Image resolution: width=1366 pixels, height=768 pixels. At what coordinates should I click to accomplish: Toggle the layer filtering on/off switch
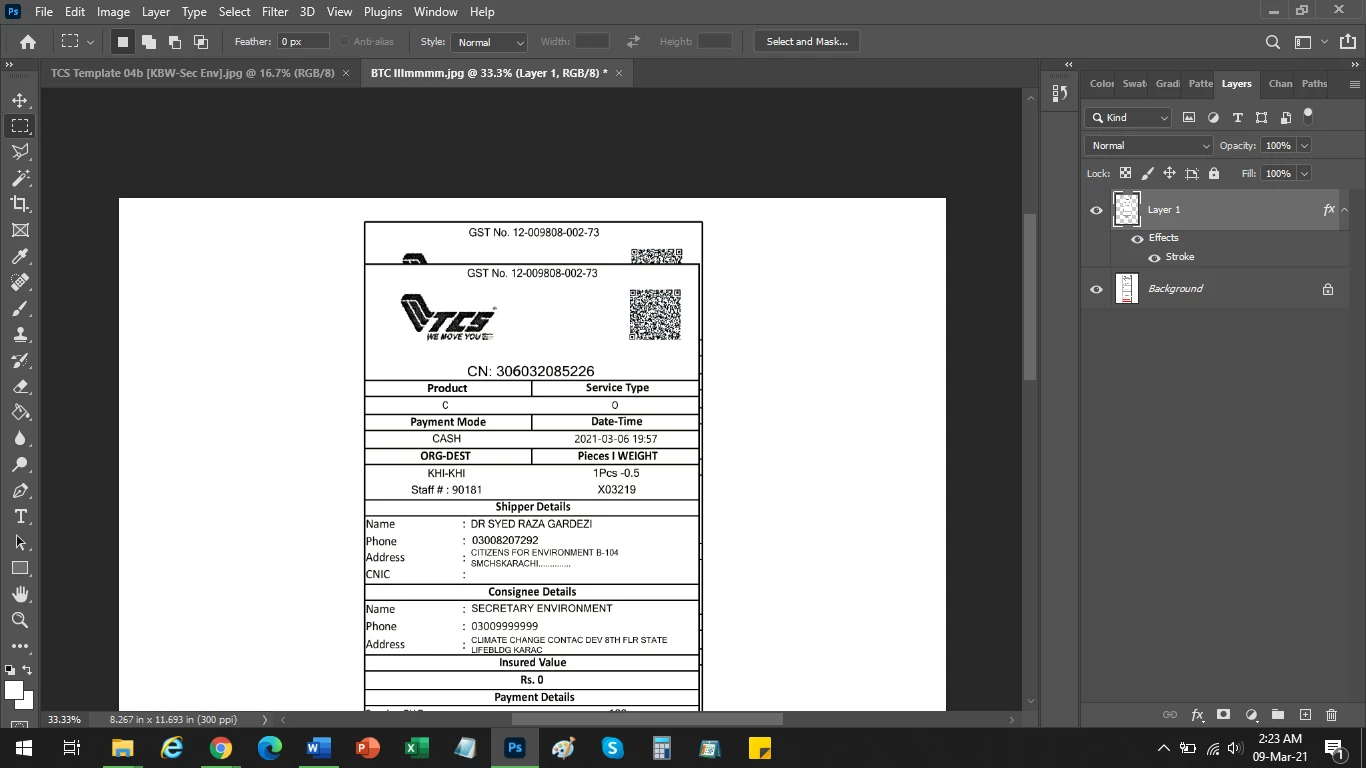(x=1308, y=116)
